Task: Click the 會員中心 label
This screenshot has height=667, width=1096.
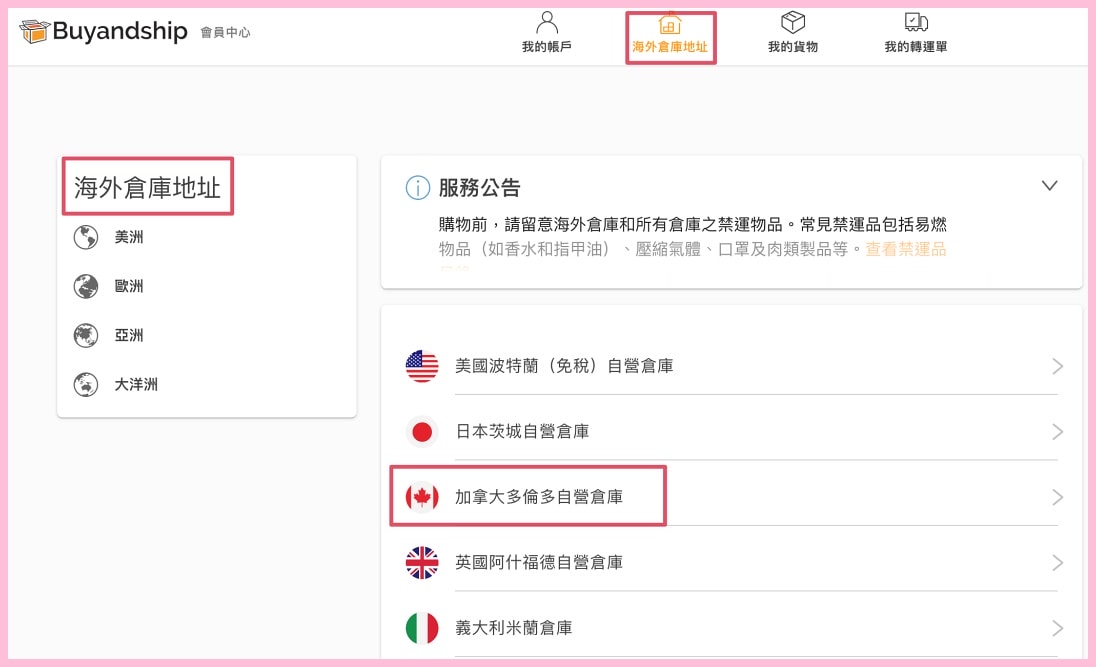Action: 225,33
